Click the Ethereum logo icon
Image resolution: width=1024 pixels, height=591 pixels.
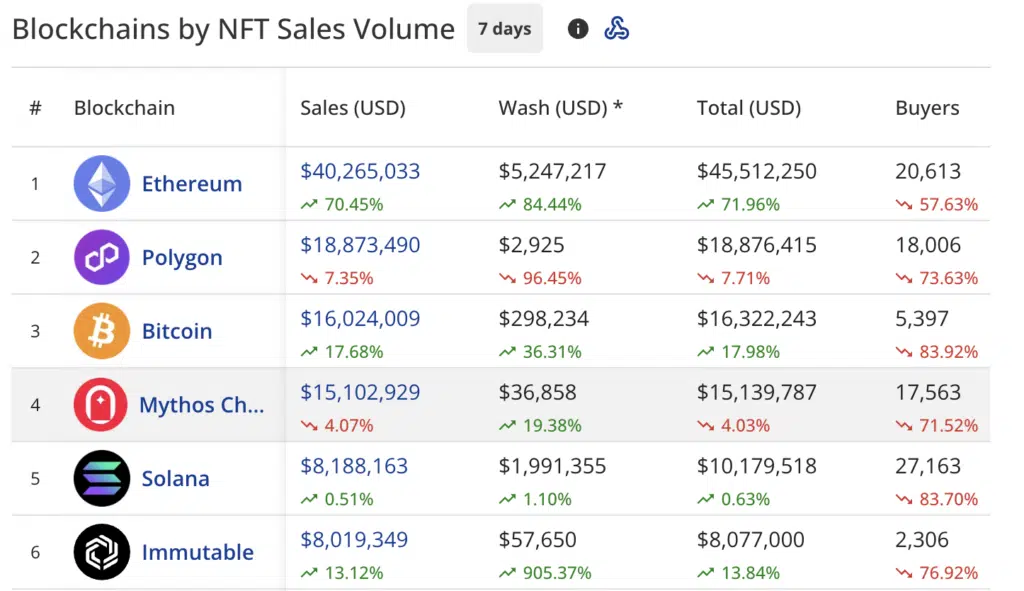click(x=102, y=184)
